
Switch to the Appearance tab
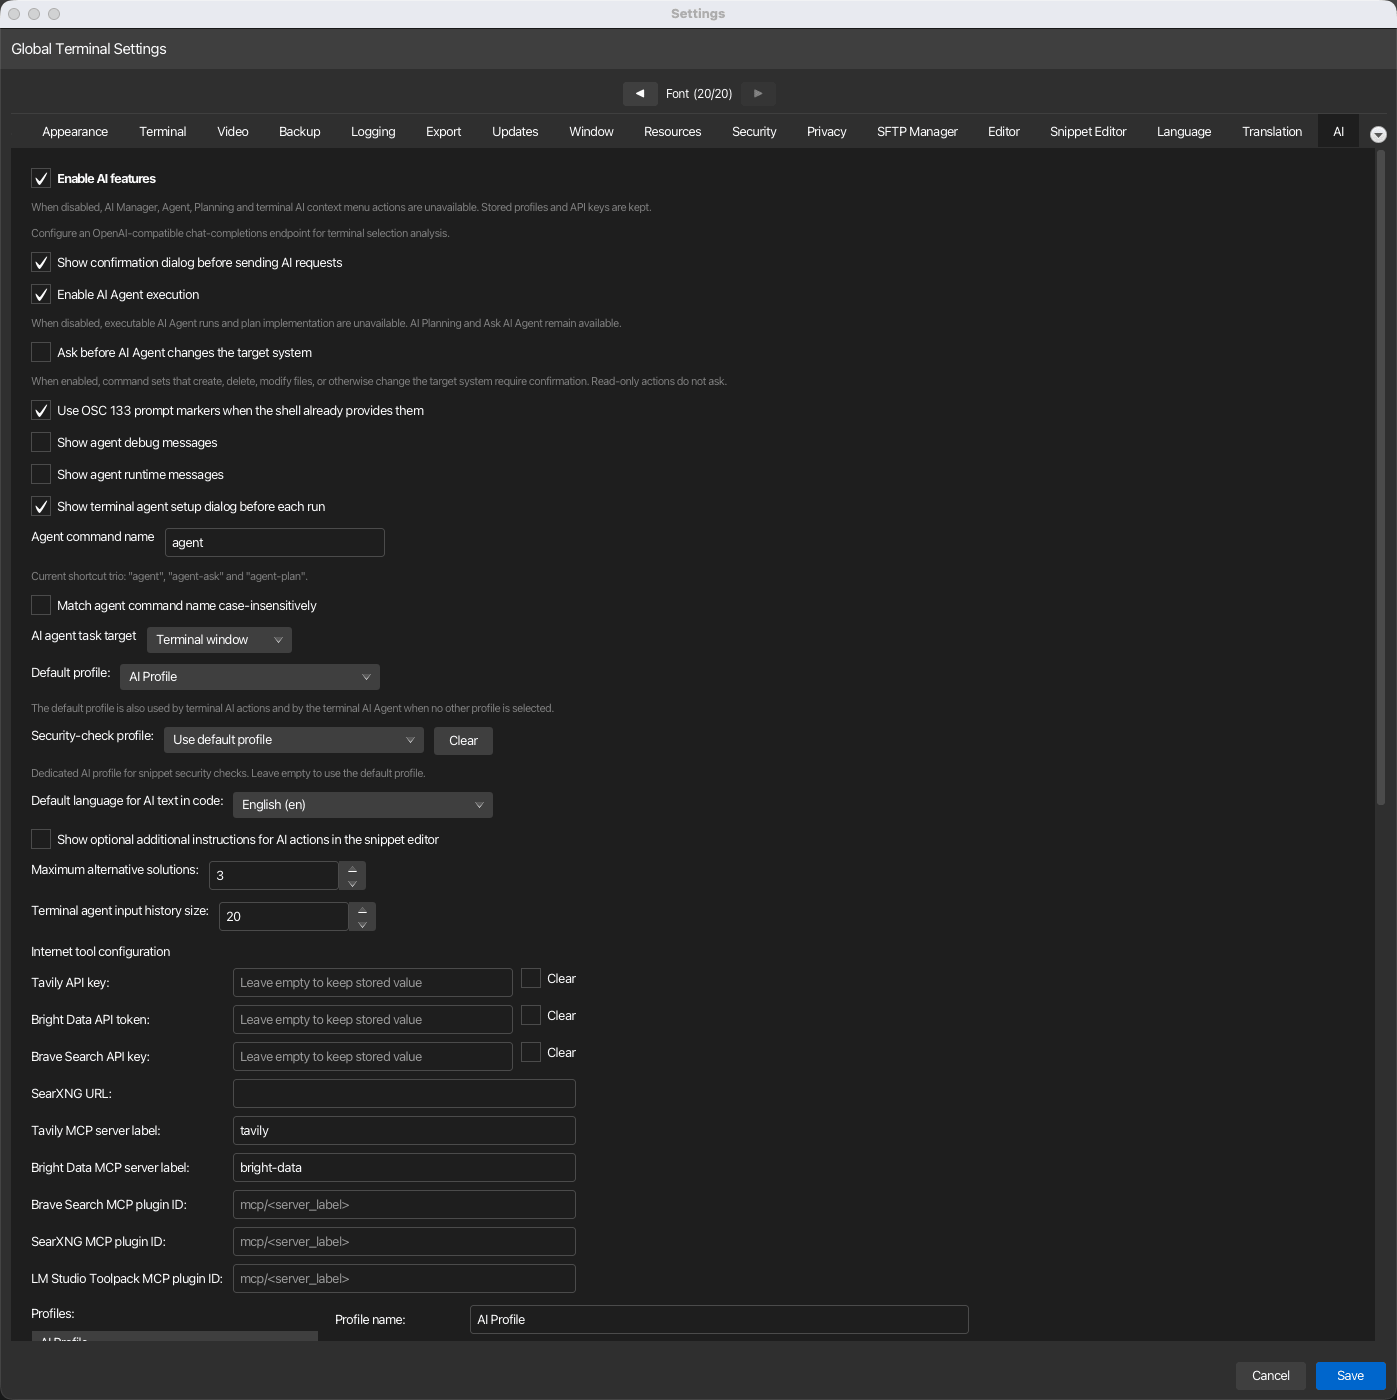coord(75,132)
